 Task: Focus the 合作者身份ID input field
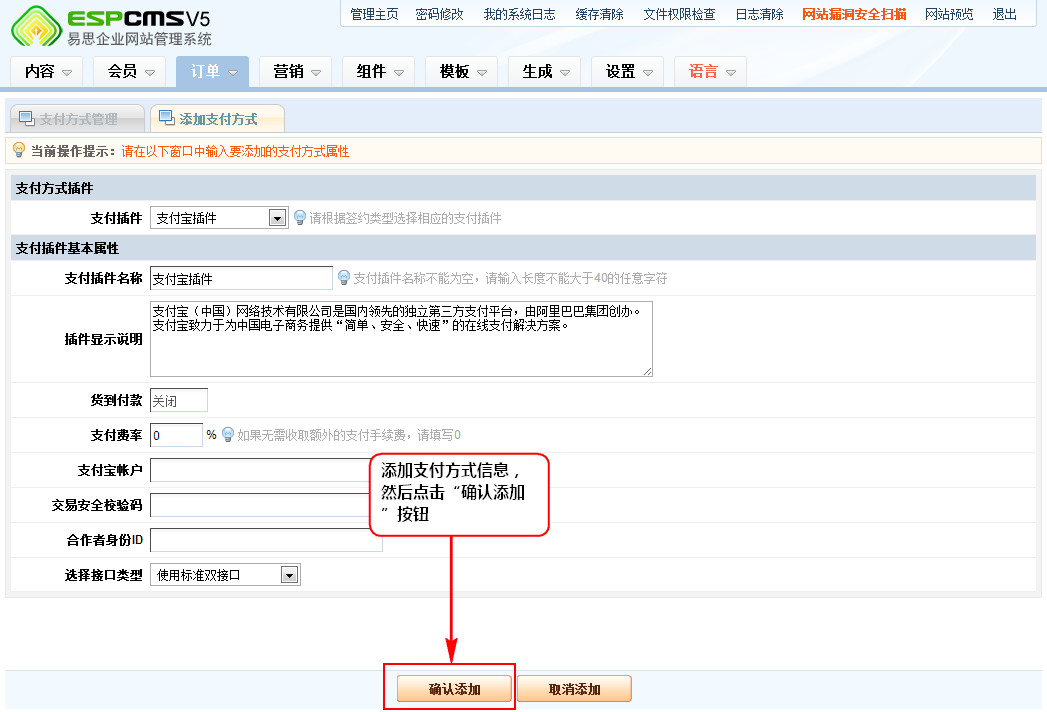click(x=266, y=540)
